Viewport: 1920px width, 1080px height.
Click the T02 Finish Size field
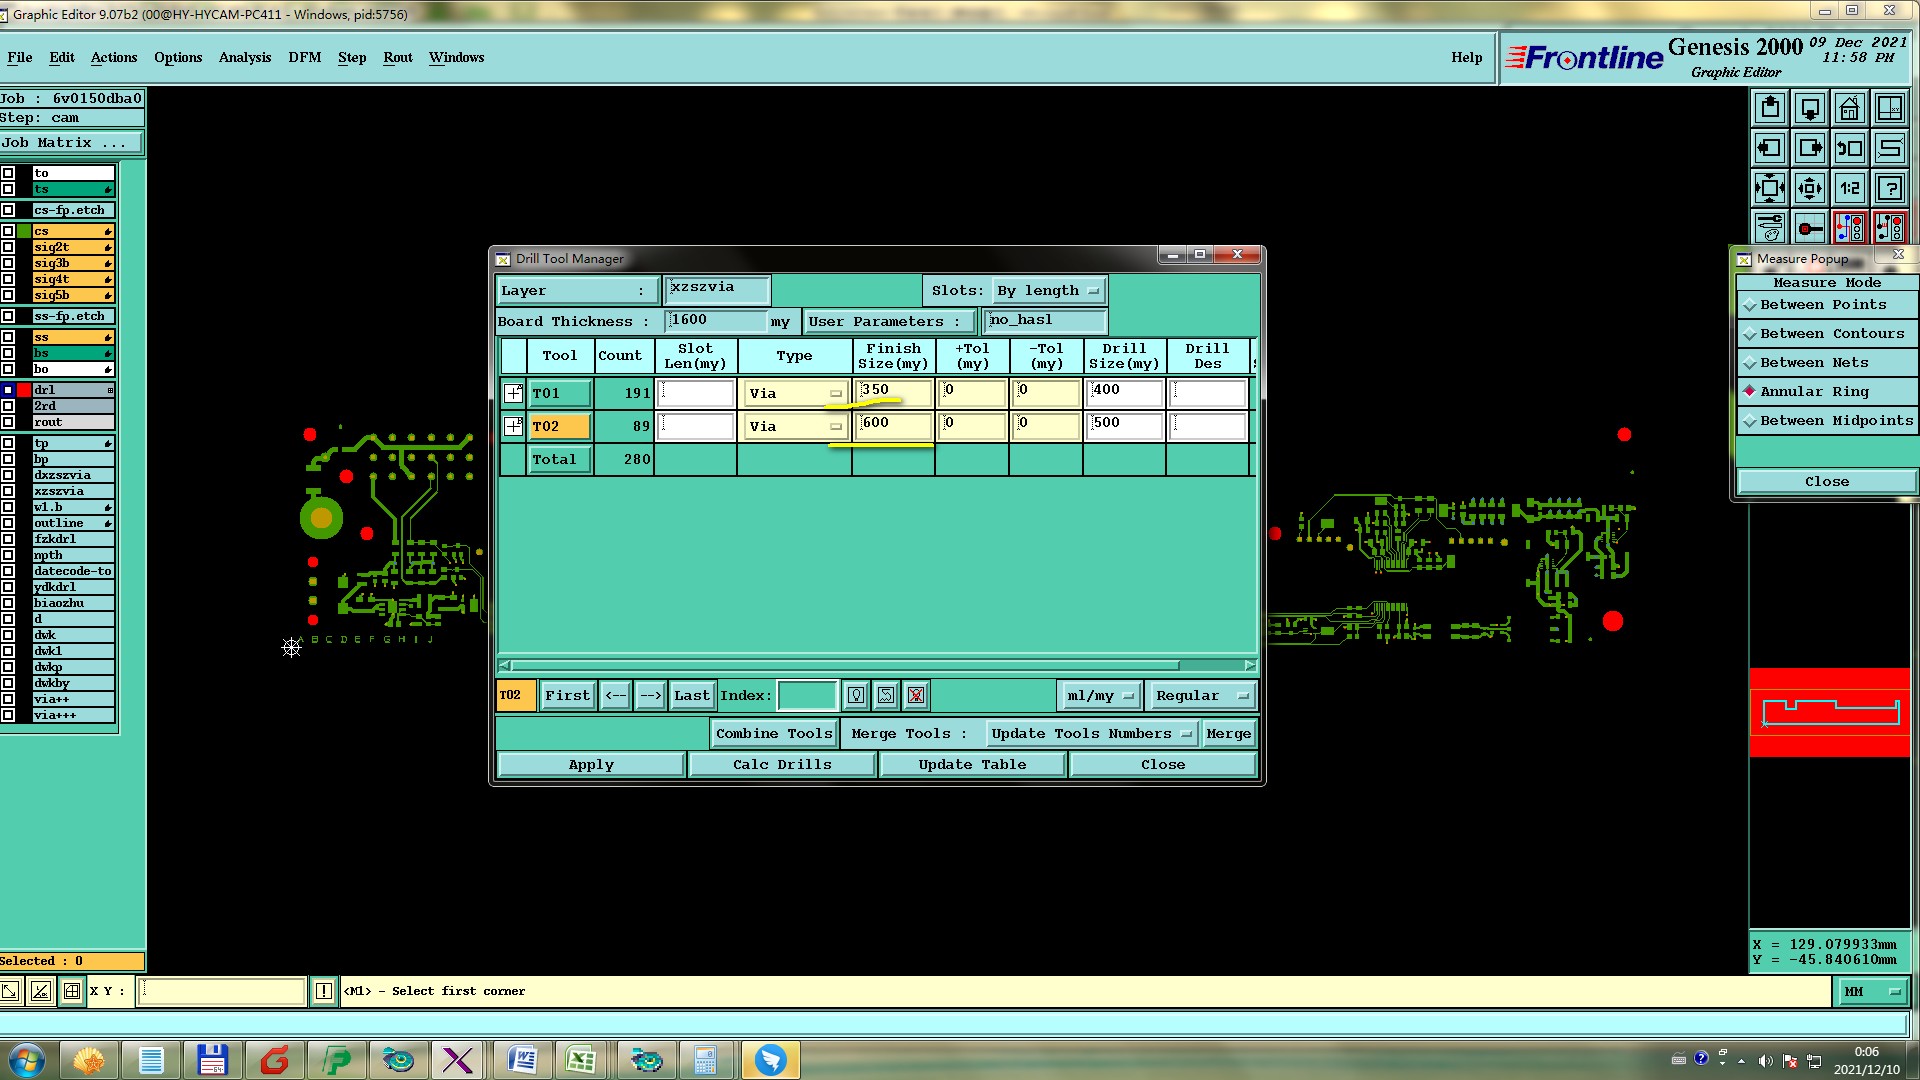pos(894,424)
